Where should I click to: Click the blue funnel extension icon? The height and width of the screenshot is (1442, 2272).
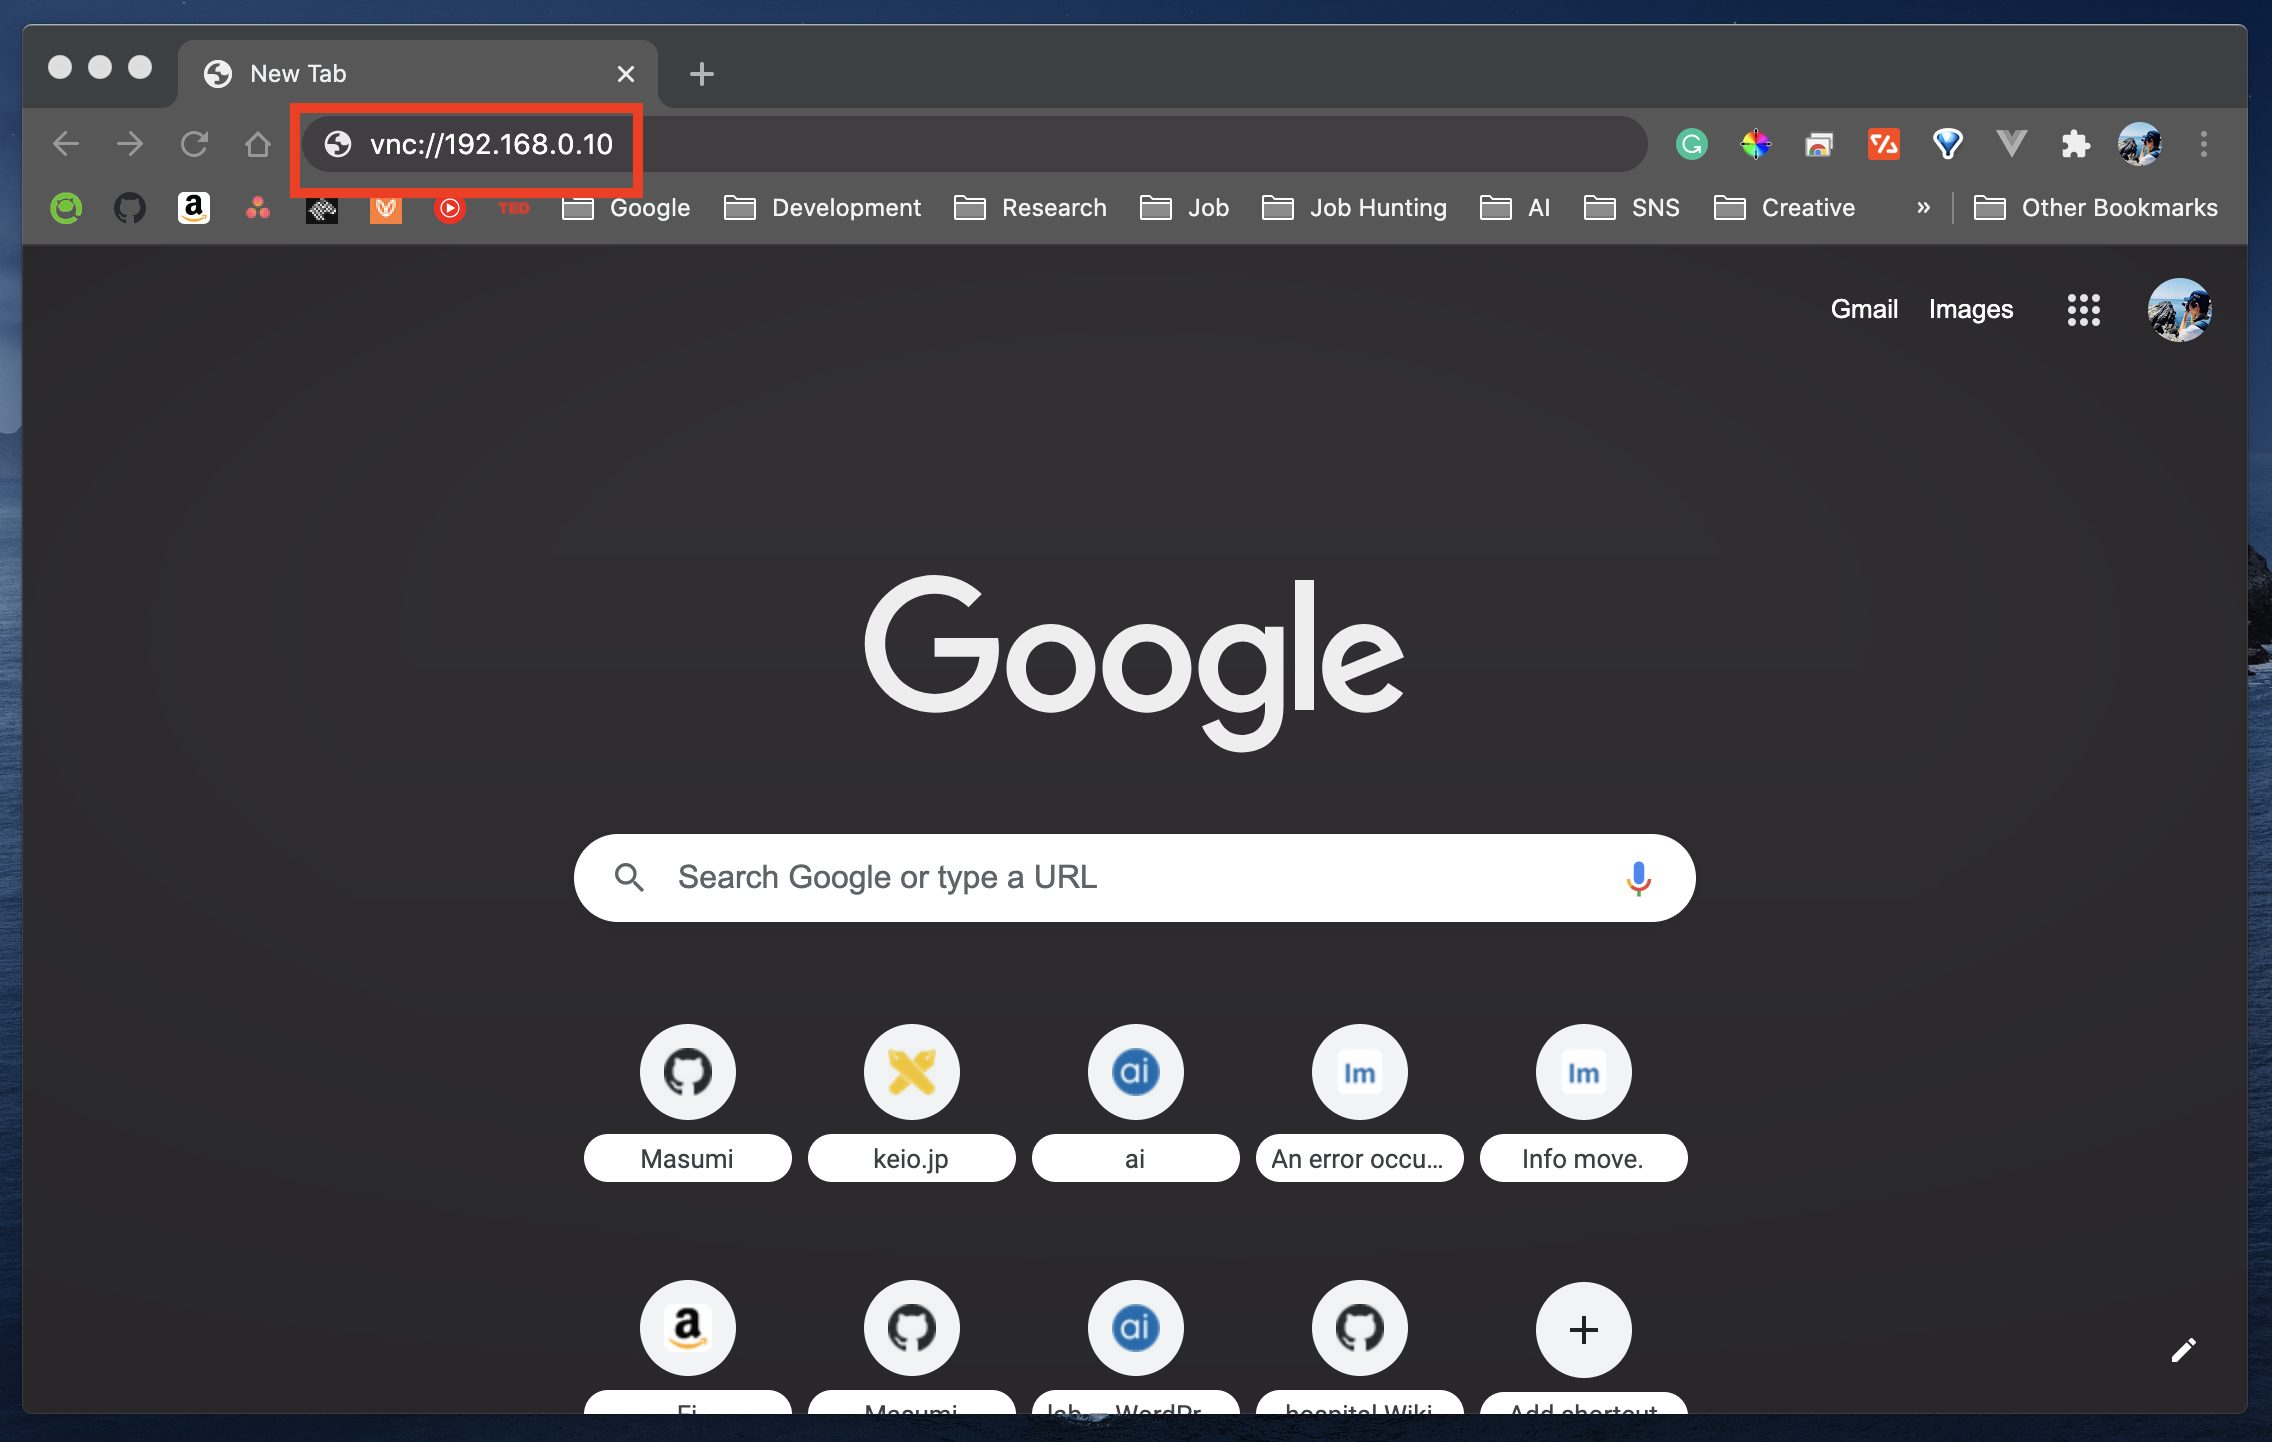point(1947,144)
